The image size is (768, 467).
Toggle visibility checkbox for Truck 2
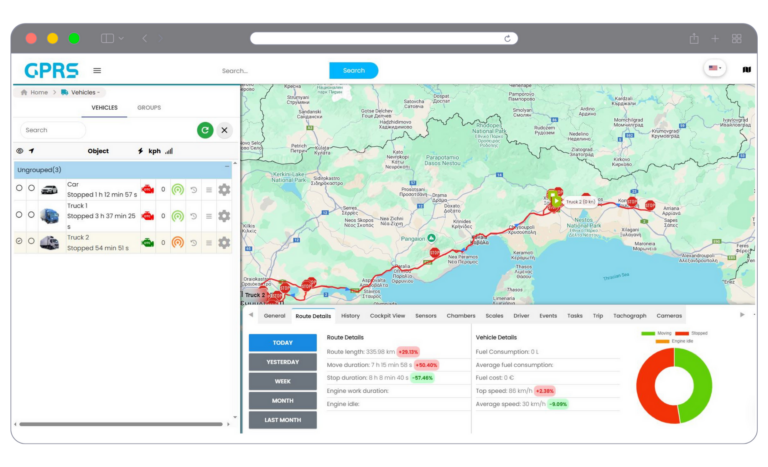pyautogui.click(x=19, y=242)
